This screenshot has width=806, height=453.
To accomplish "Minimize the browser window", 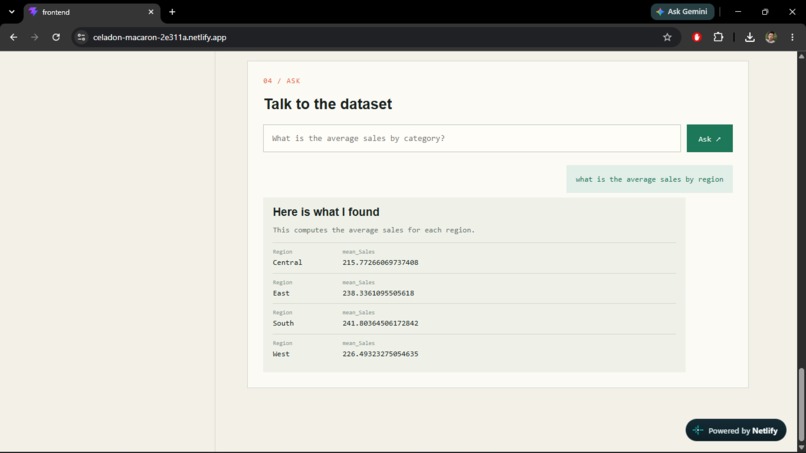I will click(738, 12).
